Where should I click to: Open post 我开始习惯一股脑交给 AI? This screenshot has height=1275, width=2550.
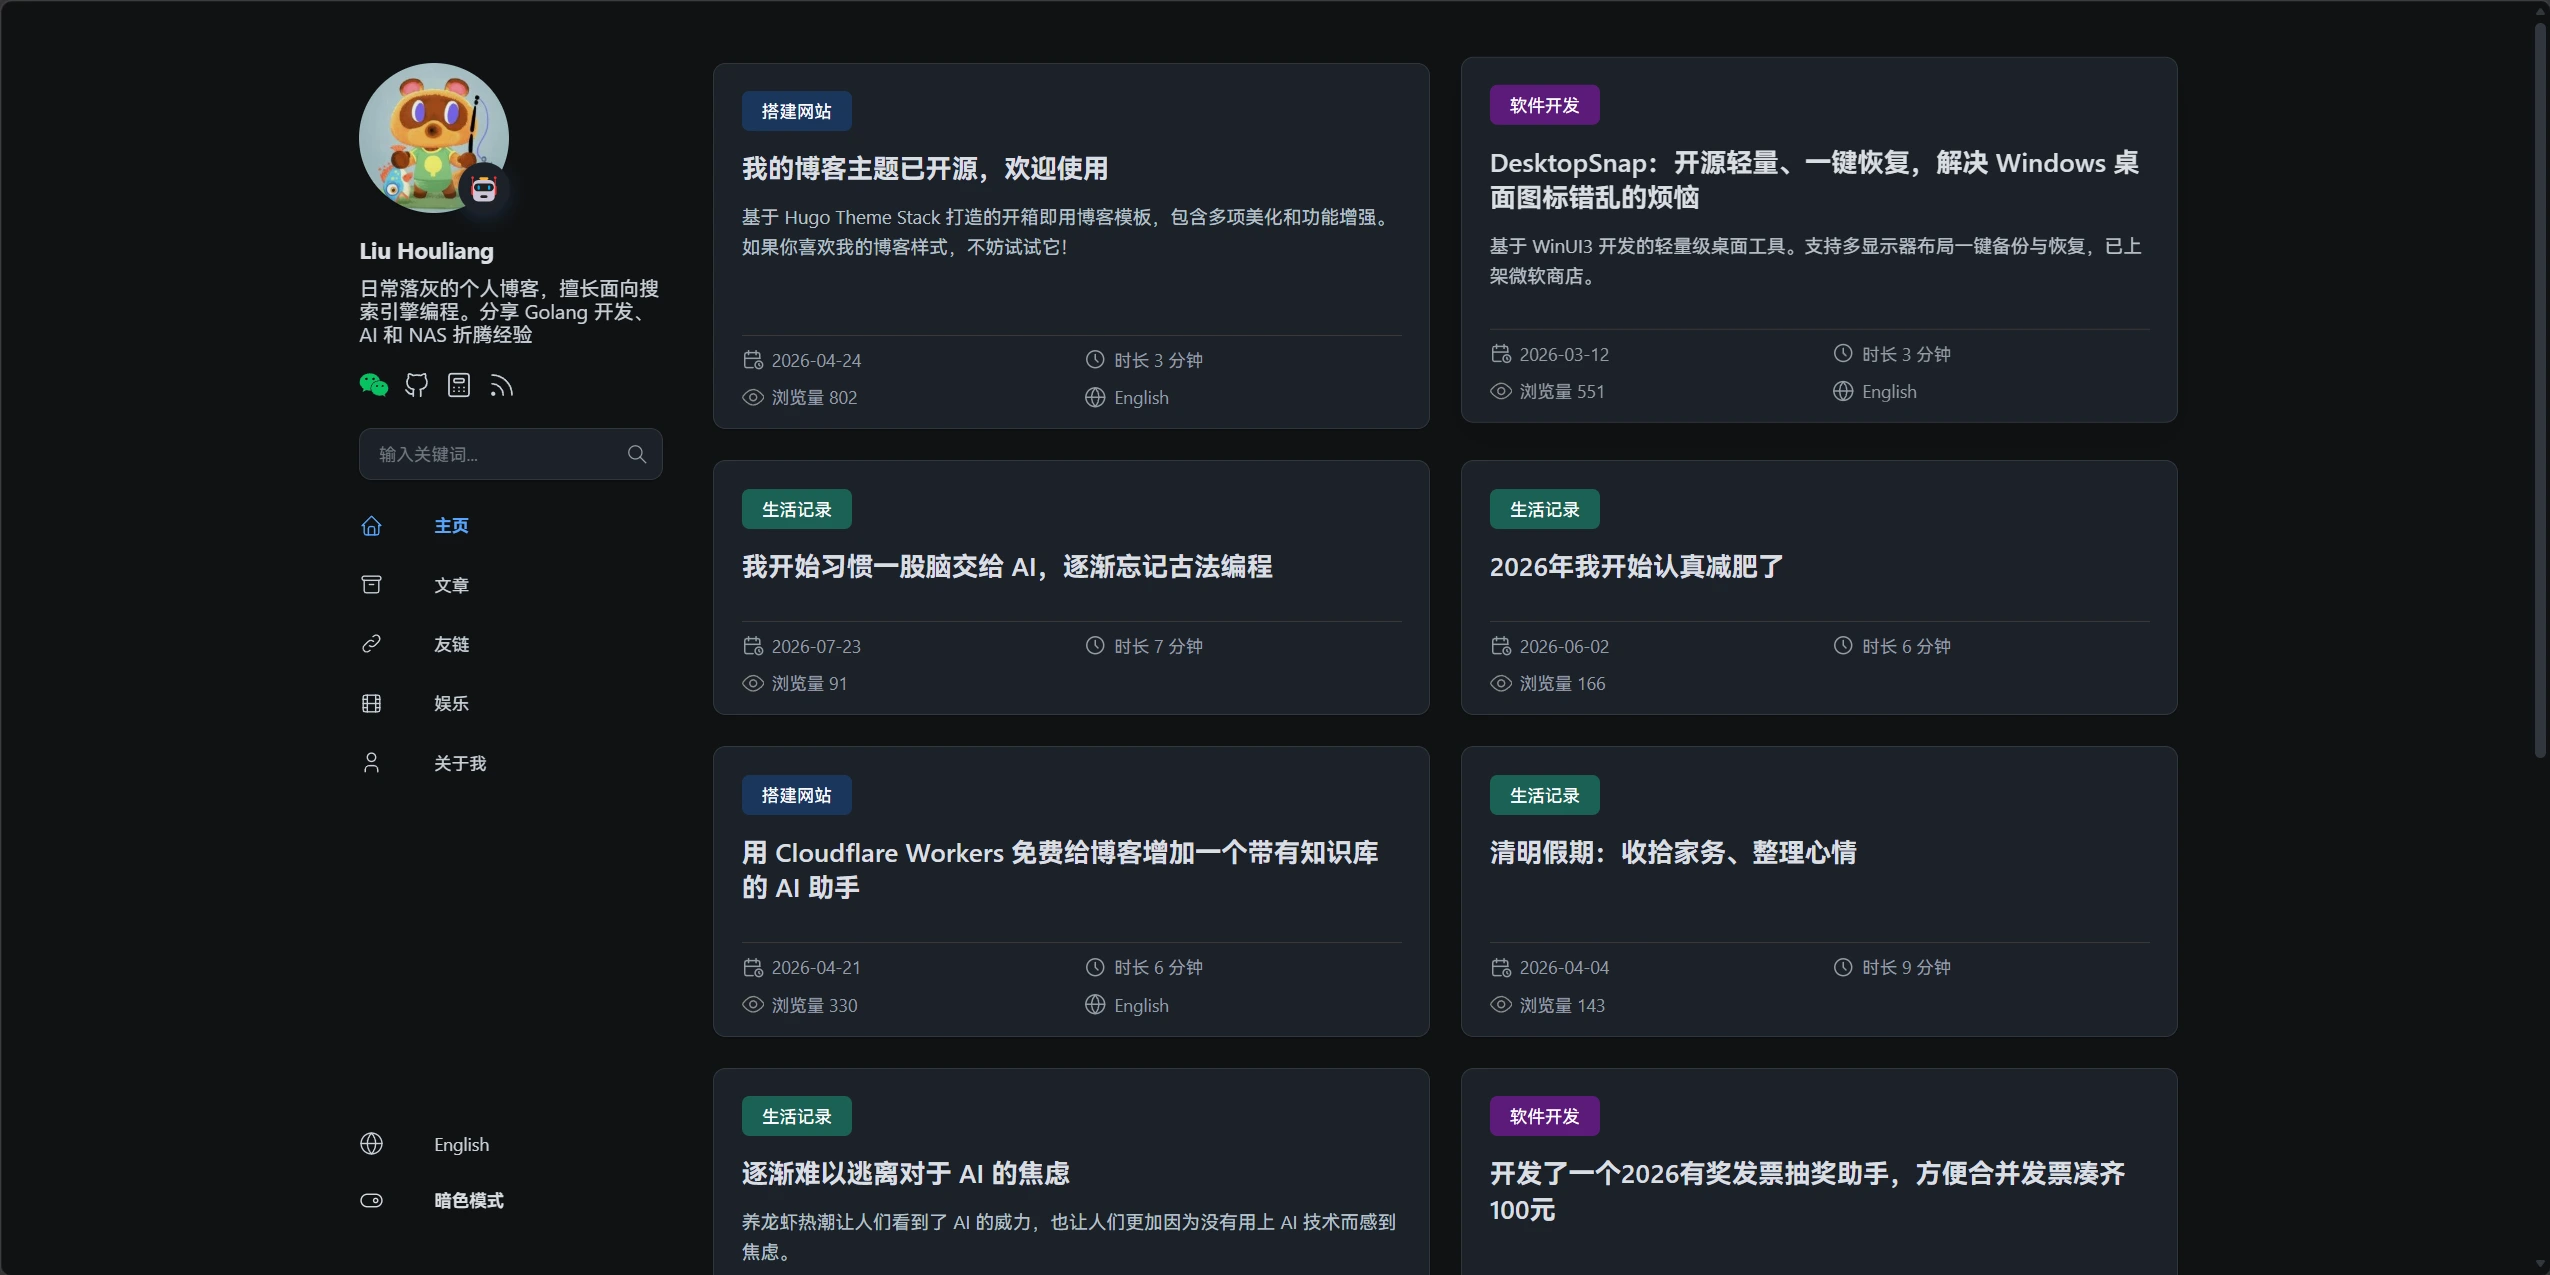(x=1007, y=567)
